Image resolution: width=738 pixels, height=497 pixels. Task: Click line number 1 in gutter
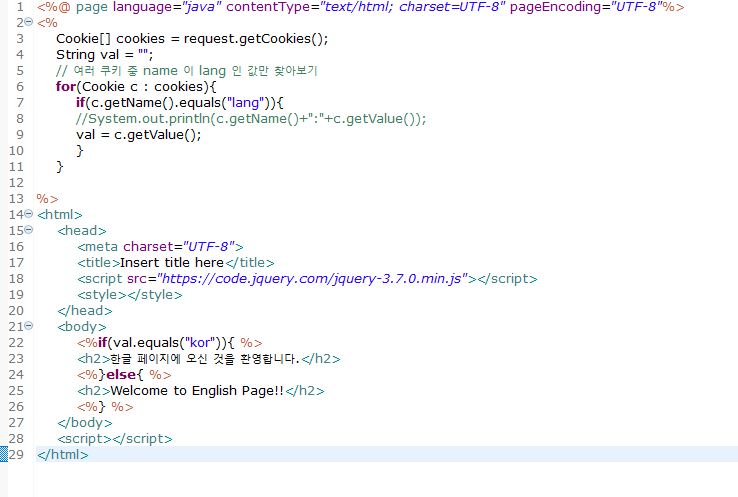click(20, 7)
